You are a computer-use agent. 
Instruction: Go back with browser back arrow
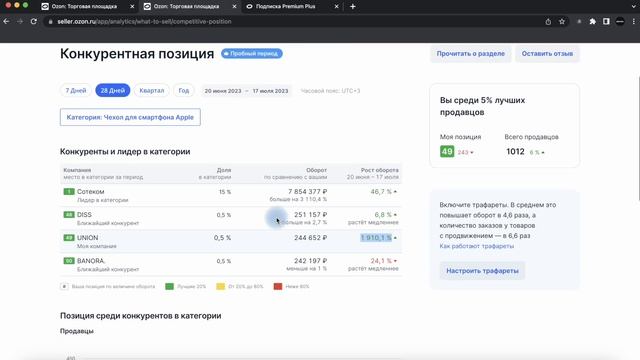pos(7,21)
